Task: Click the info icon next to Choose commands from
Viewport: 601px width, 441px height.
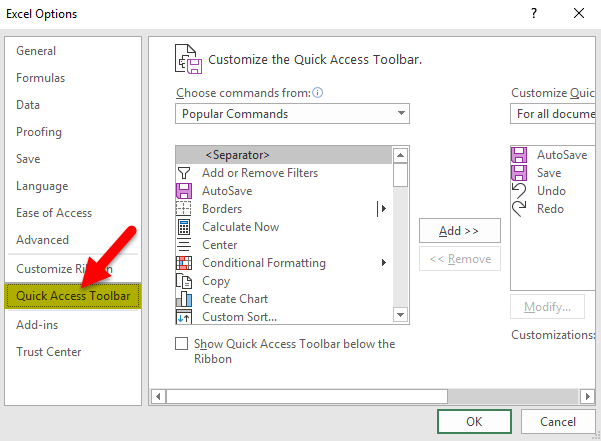Action: (318, 93)
